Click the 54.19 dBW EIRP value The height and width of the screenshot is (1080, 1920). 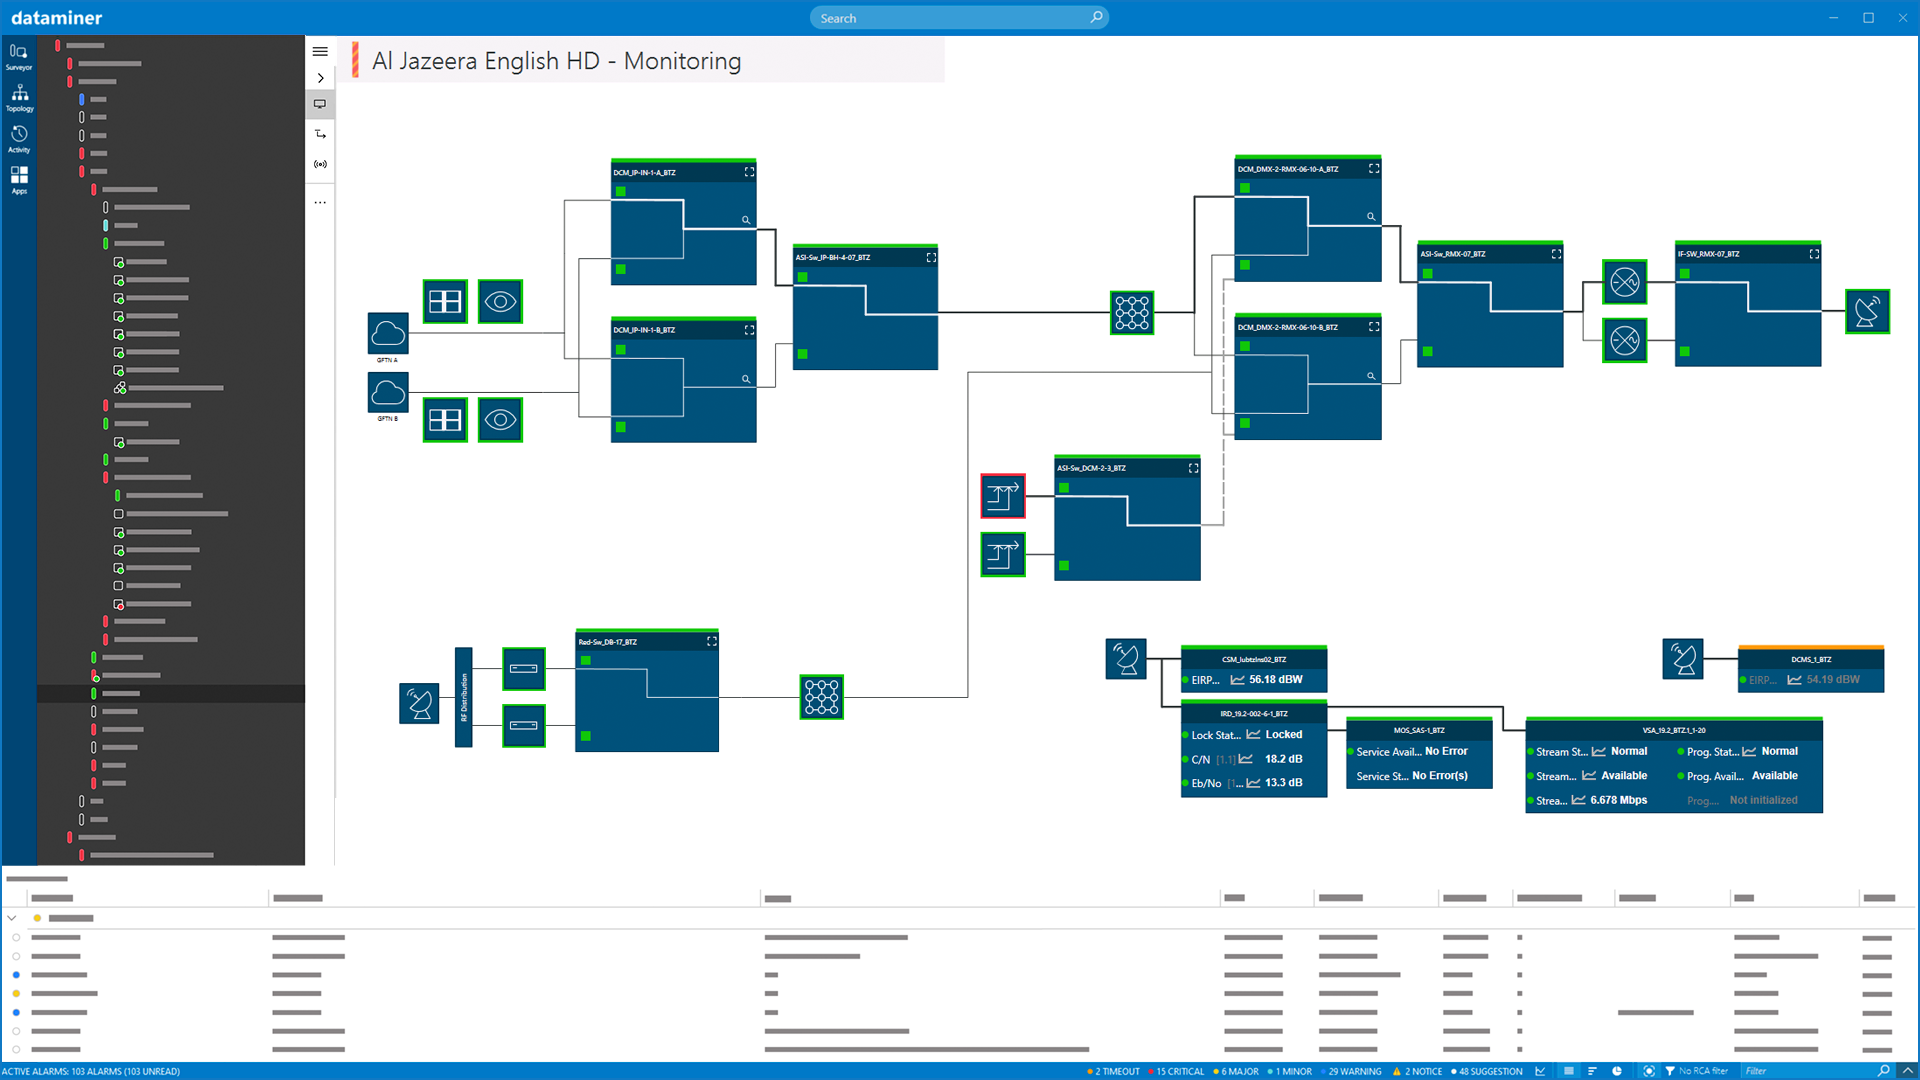coord(1833,680)
